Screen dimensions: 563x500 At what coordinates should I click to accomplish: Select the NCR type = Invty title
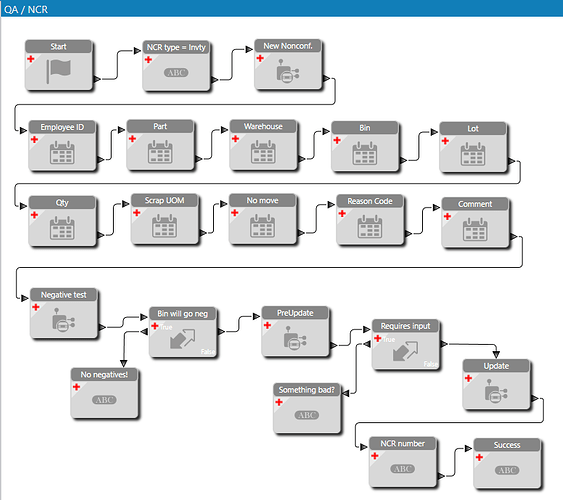coord(176,47)
